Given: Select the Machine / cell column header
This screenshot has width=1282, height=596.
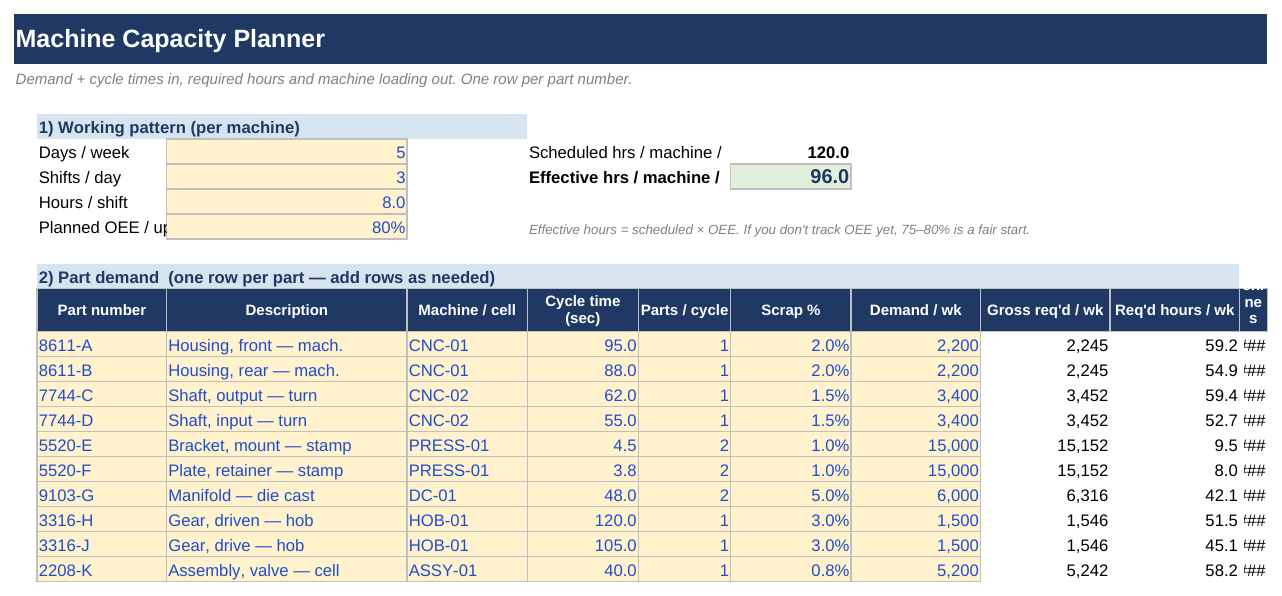Looking at the screenshot, I should [467, 310].
